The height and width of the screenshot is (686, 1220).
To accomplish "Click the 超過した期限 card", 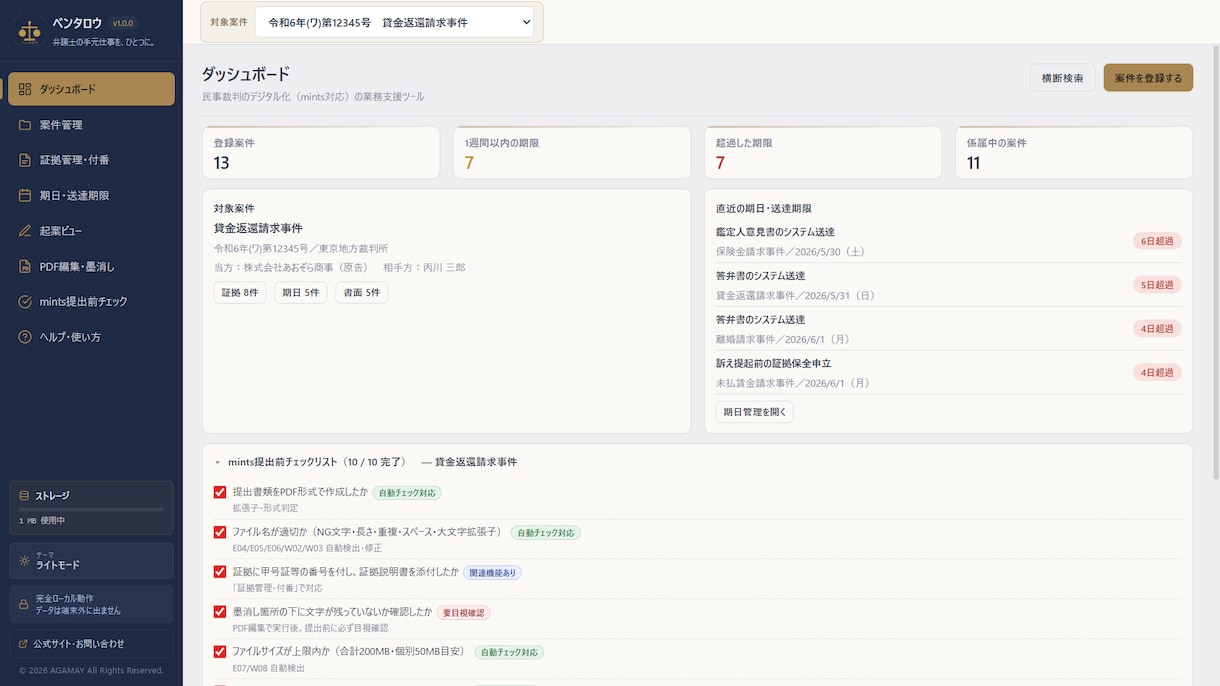I will tap(823, 153).
